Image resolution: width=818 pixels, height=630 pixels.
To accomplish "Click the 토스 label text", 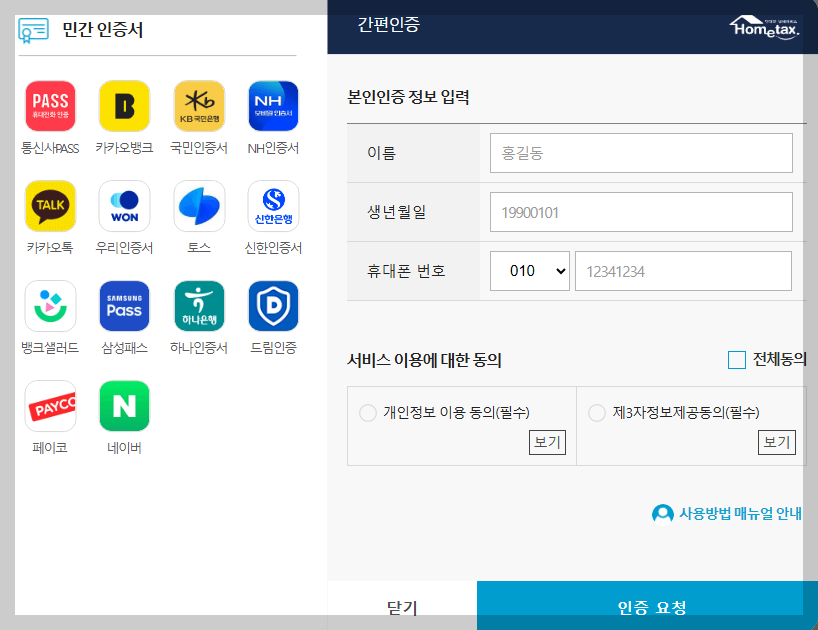I will [x=199, y=248].
